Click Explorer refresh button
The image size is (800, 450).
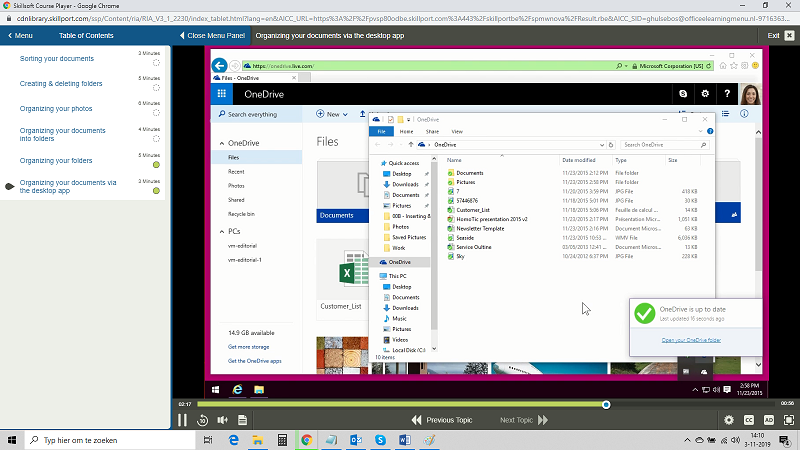[611, 145]
